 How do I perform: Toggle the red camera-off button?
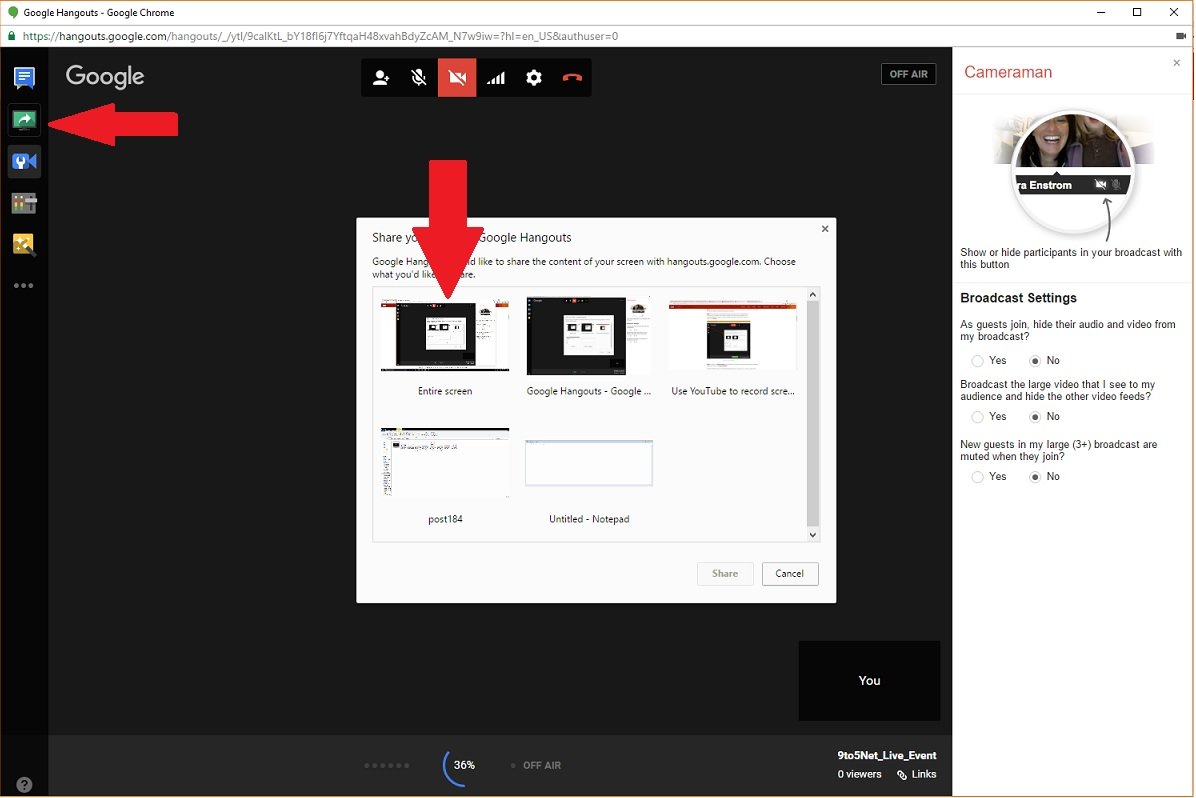457,78
